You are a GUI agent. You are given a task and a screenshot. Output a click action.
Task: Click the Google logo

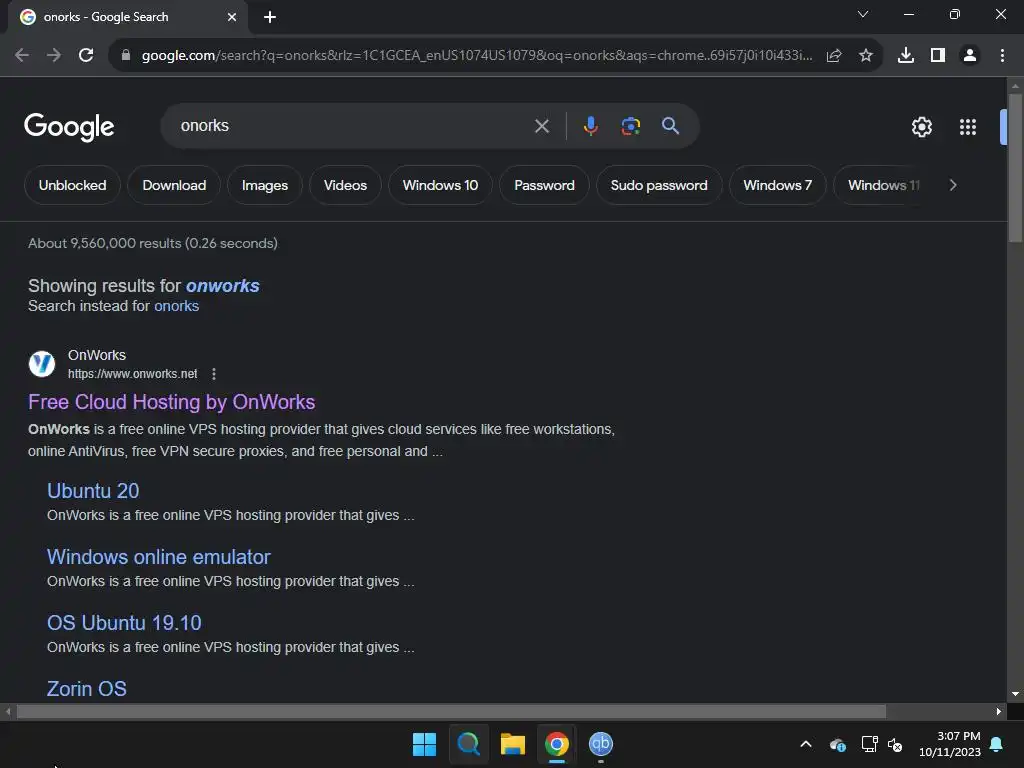[69, 127]
